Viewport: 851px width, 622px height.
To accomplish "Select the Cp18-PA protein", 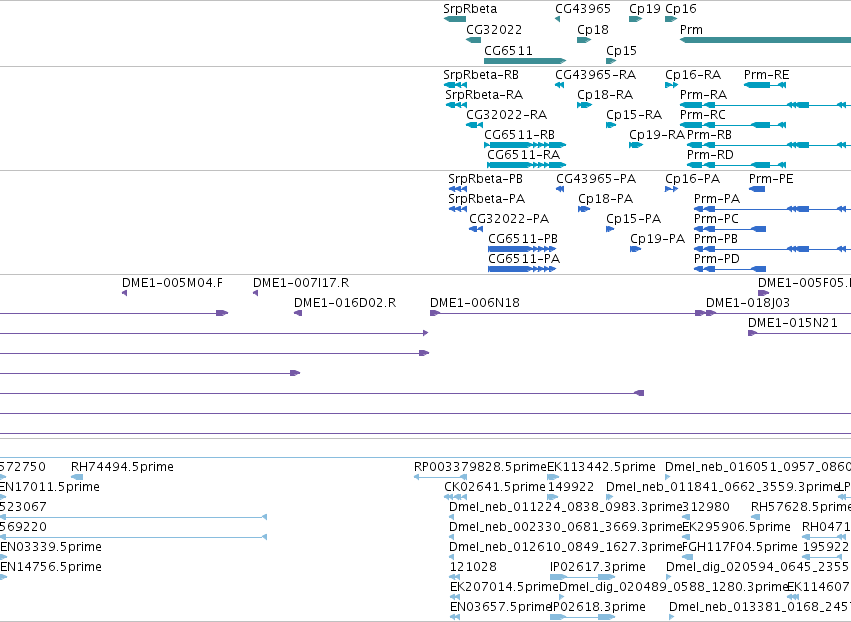I will 584,209.
